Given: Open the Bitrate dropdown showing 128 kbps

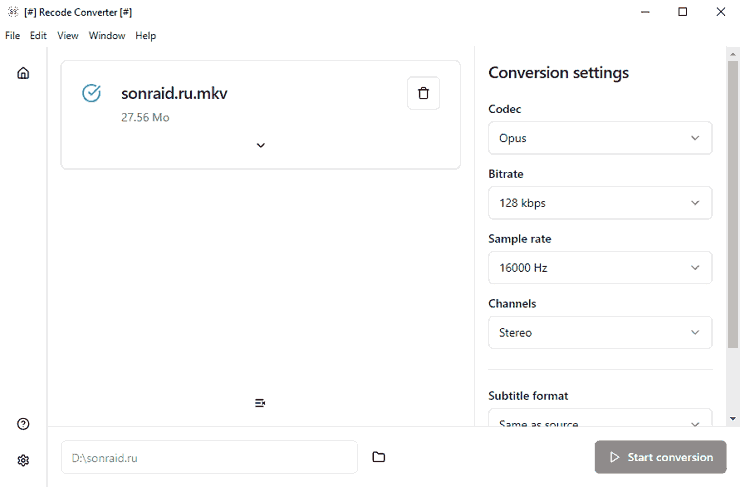Looking at the screenshot, I should pyautogui.click(x=600, y=203).
